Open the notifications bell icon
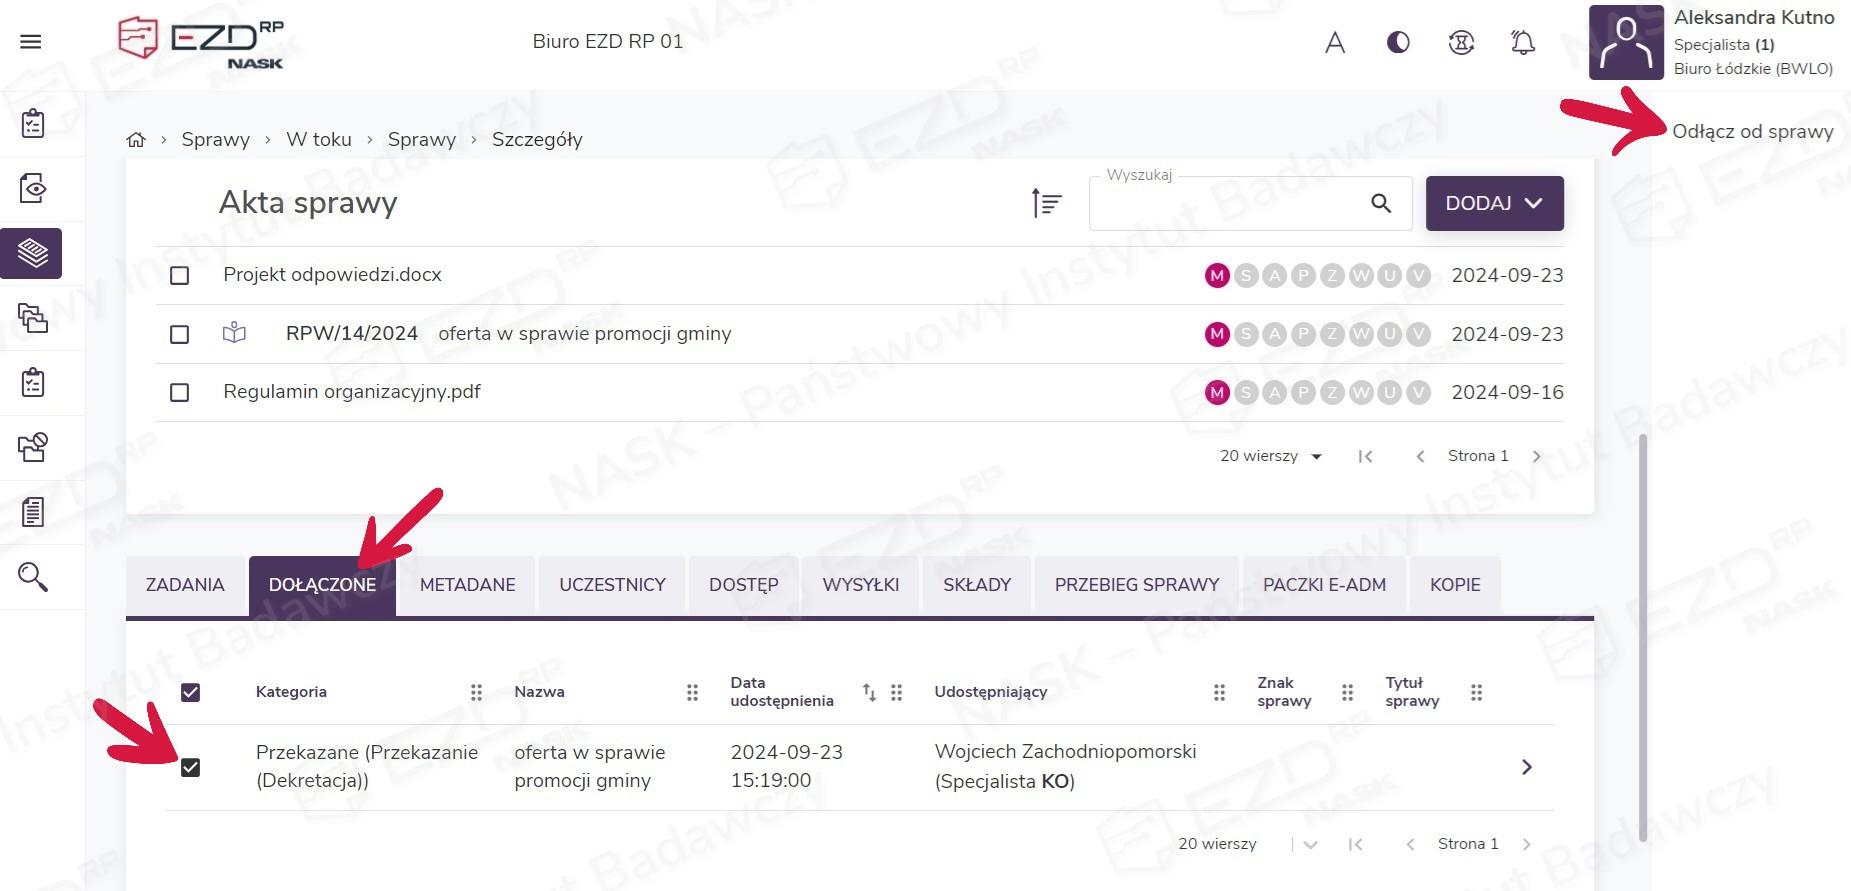The width and height of the screenshot is (1851, 891). (x=1522, y=43)
